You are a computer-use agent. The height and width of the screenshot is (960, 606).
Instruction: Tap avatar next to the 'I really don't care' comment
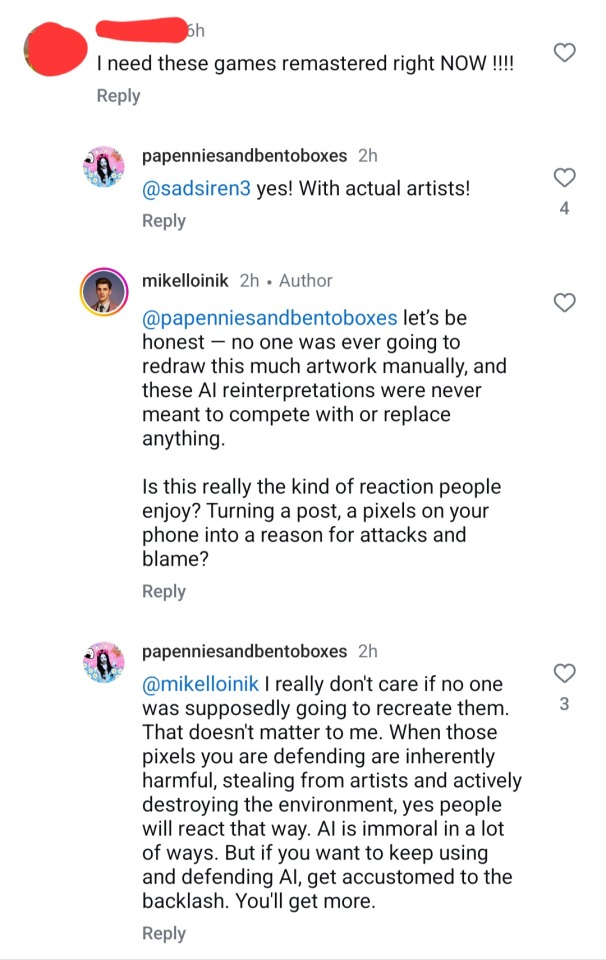point(102,663)
